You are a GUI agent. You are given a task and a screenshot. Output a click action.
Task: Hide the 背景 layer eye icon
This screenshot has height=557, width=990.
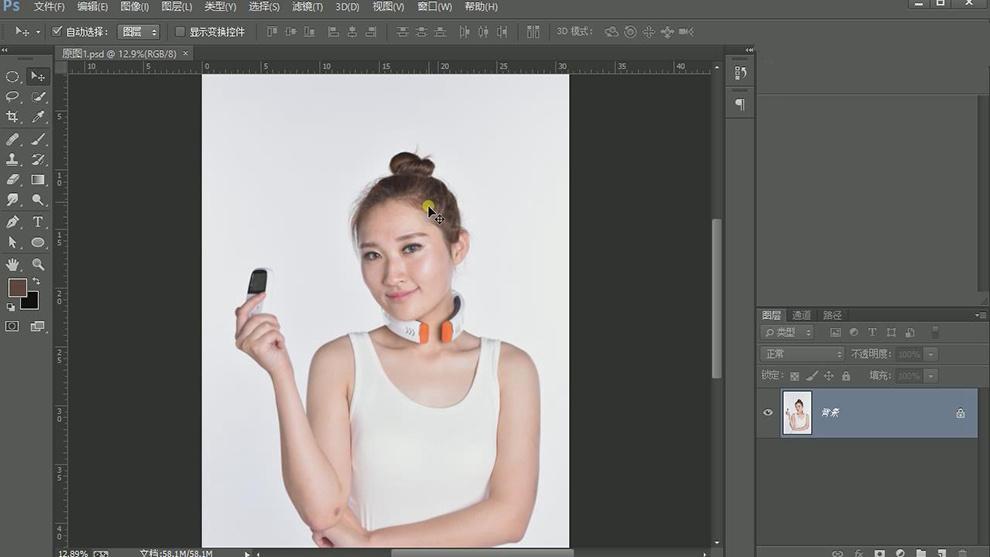tap(768, 412)
